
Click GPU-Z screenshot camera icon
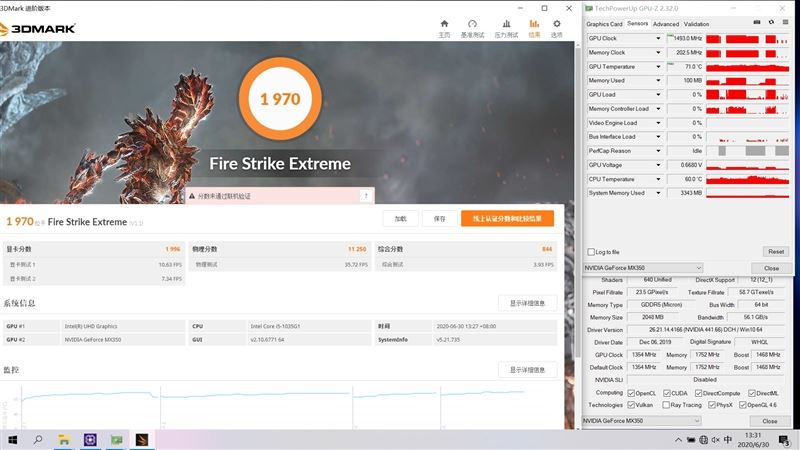coord(757,22)
